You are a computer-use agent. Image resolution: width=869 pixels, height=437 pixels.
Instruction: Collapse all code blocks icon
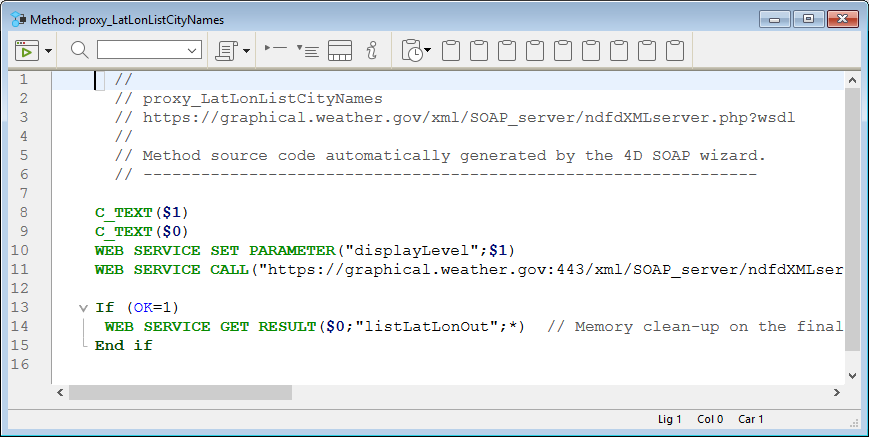click(x=275, y=49)
